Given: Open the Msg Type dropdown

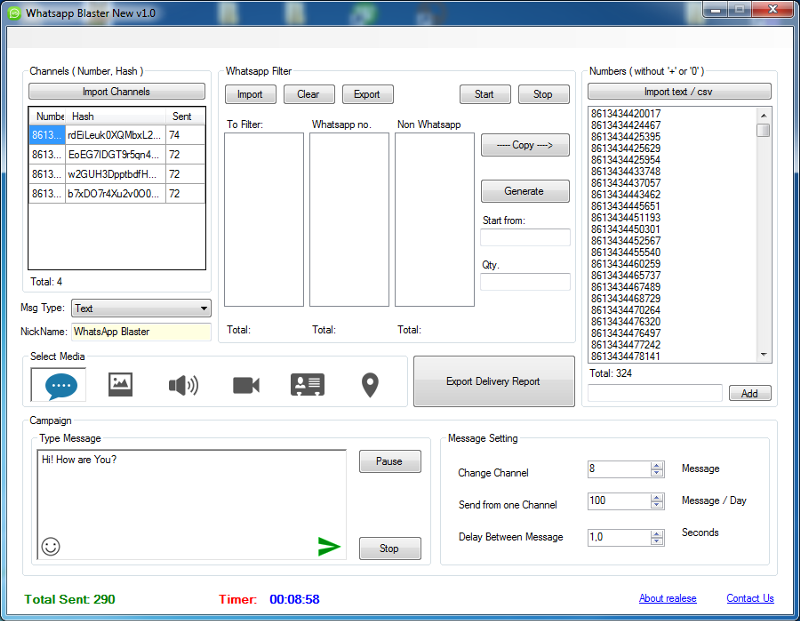Looking at the screenshot, I should point(141,308).
